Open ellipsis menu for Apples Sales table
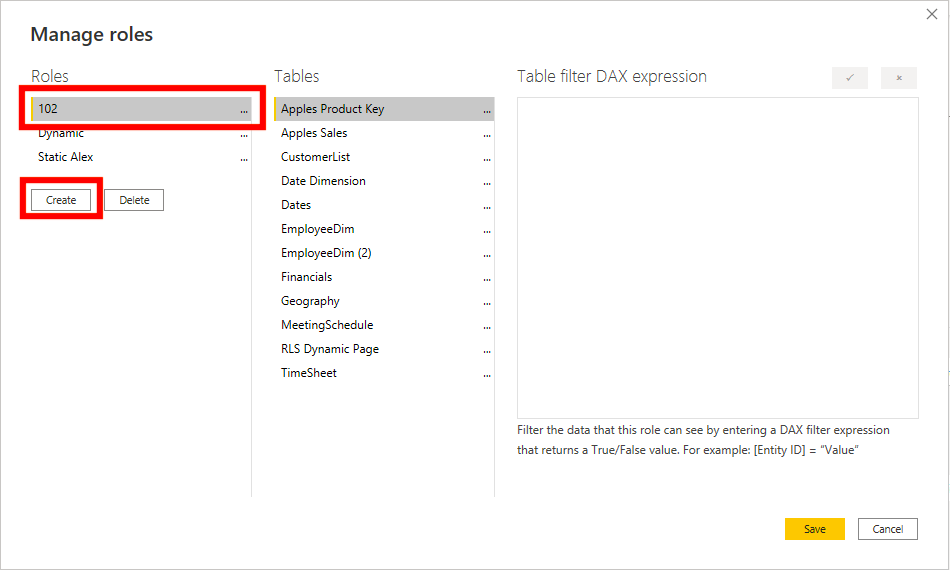Image resolution: width=950 pixels, height=570 pixels. point(487,134)
